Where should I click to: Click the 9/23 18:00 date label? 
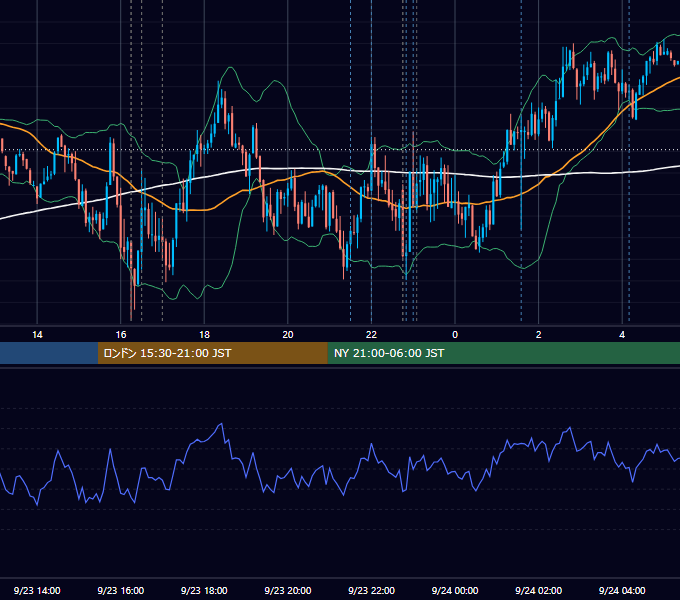[204, 590]
